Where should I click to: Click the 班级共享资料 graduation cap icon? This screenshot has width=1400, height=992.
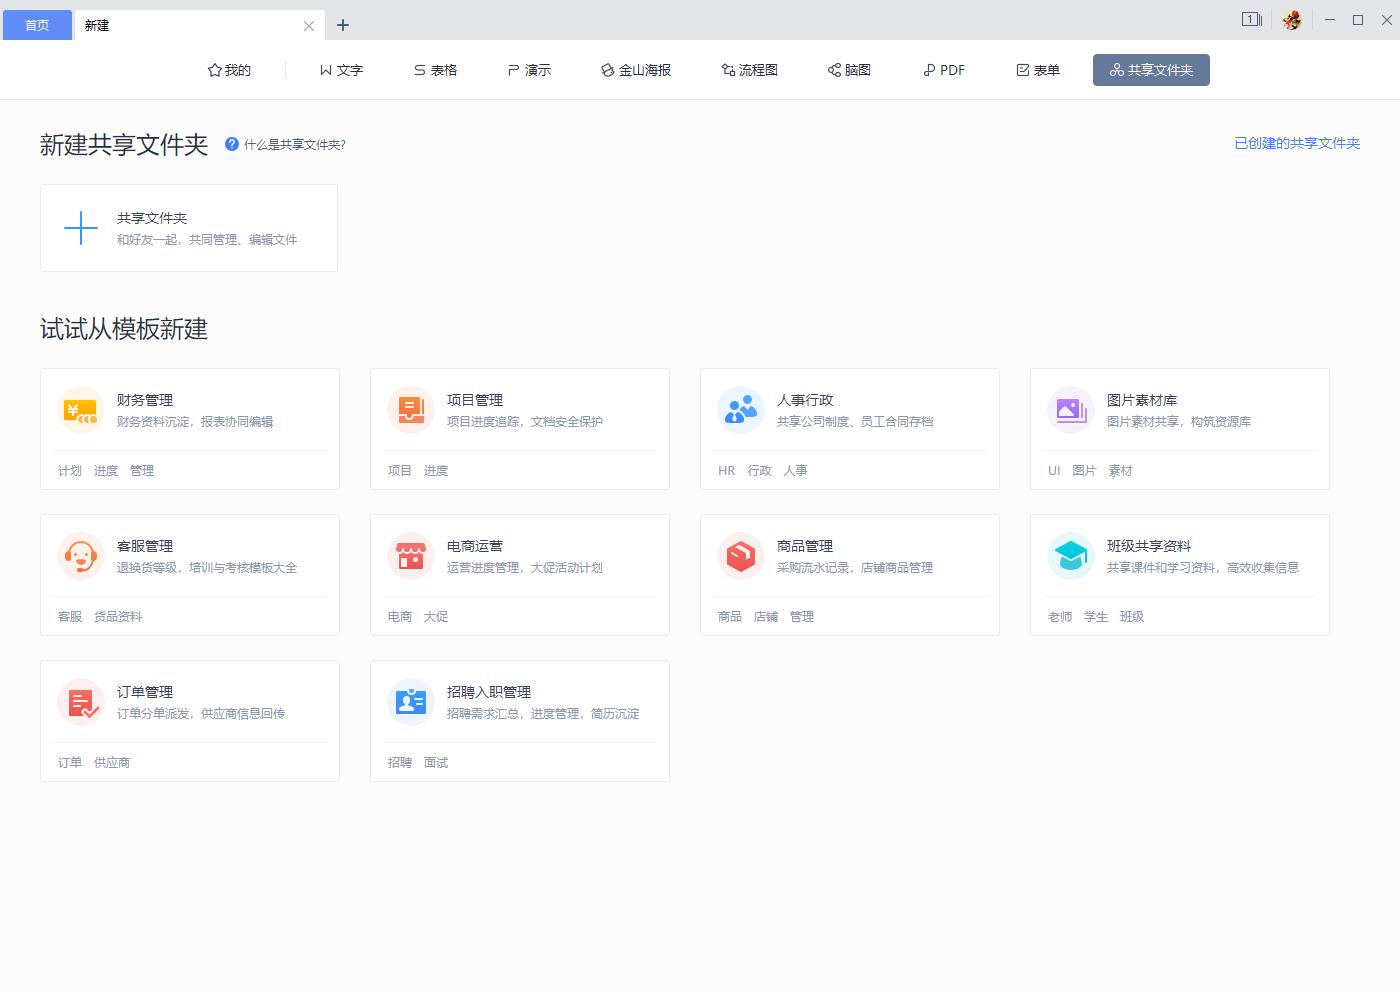pos(1071,556)
